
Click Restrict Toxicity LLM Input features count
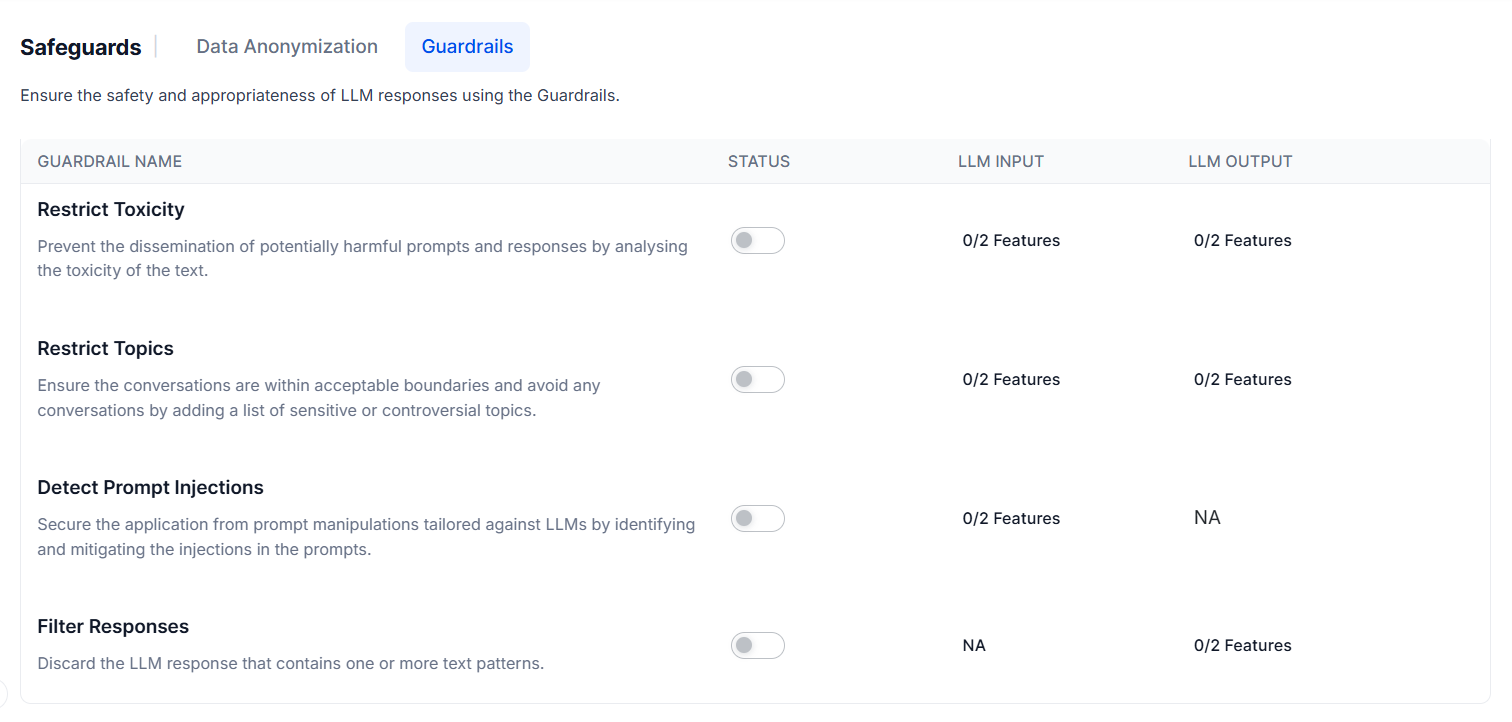(1011, 241)
